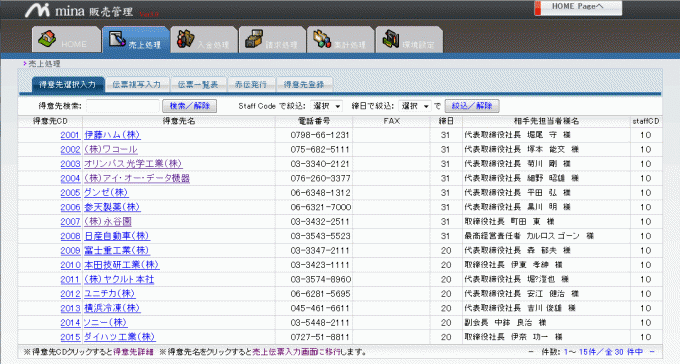Click the 相手先担当者様名 column header

(x=546, y=121)
